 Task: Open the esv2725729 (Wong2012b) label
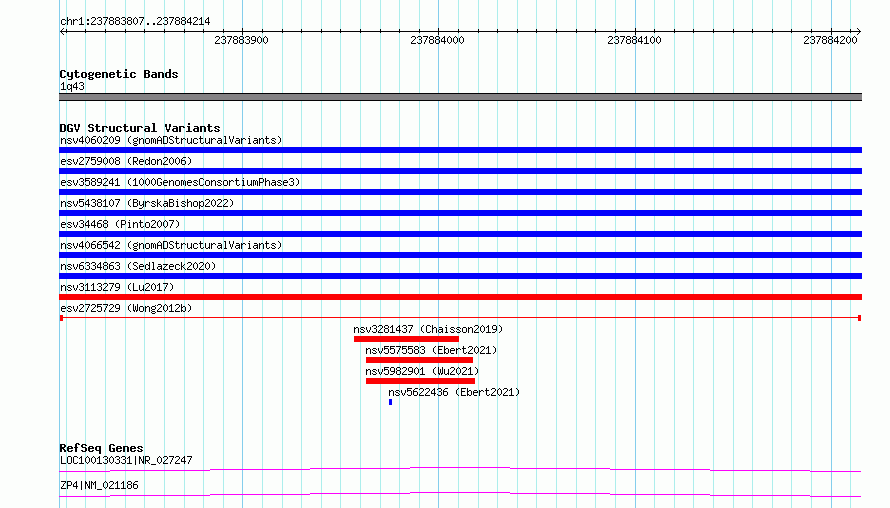(x=126, y=308)
